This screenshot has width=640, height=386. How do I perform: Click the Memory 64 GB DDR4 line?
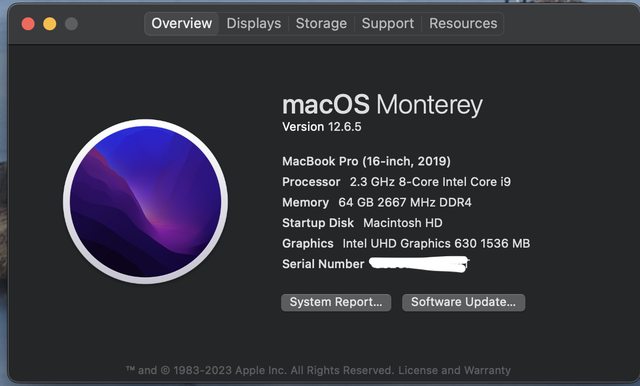pos(377,202)
